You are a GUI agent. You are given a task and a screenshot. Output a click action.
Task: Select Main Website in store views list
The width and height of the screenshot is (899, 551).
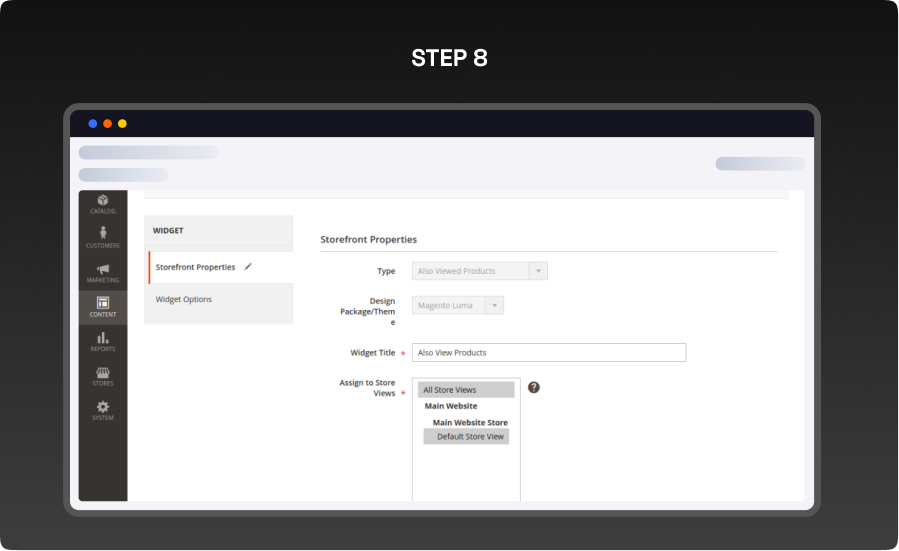coord(451,406)
